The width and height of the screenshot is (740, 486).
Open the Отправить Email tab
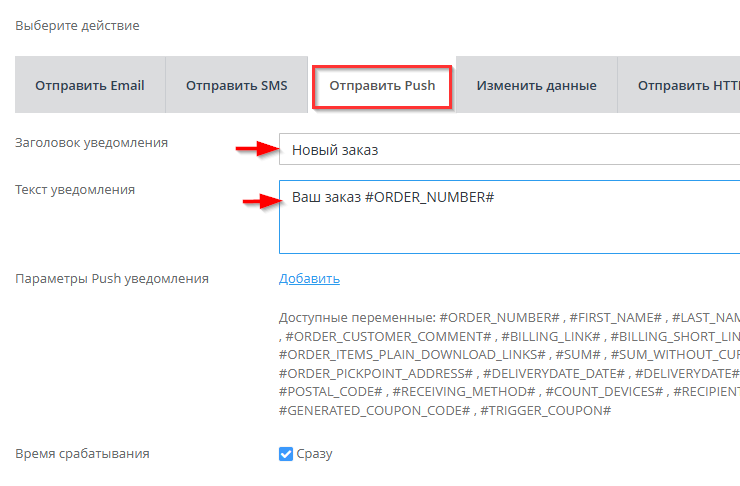[90, 85]
